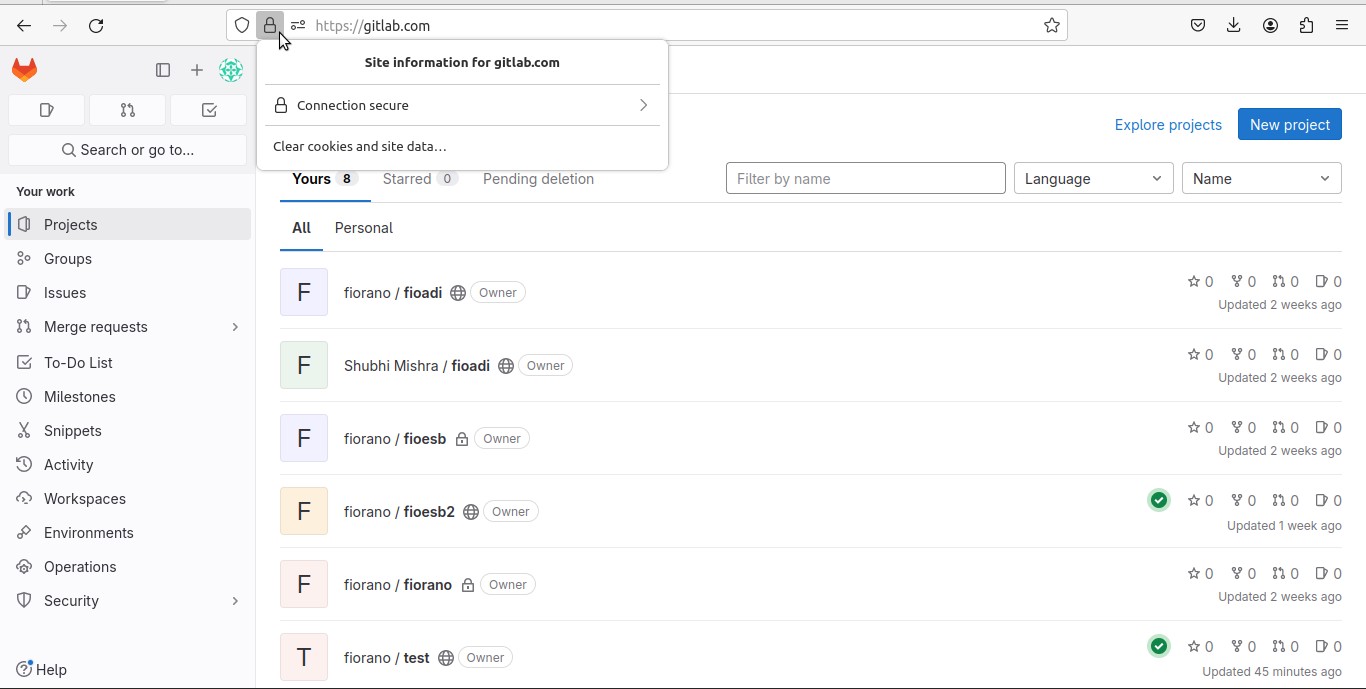Open Environments in sidebar
This screenshot has width=1366, height=689.
[x=128, y=532]
